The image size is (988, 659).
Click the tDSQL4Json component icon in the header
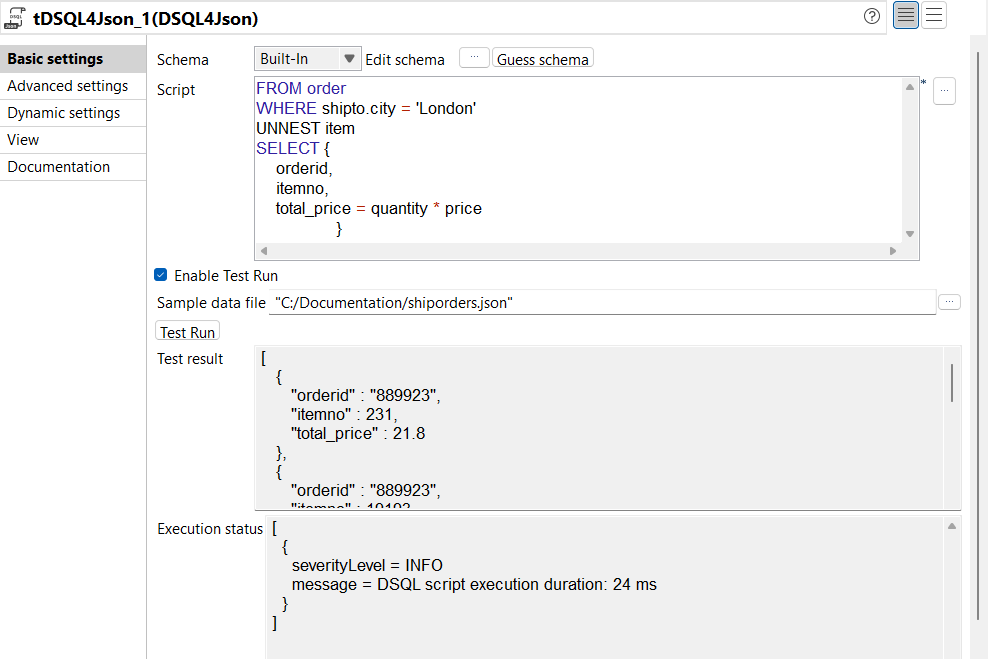click(14, 15)
